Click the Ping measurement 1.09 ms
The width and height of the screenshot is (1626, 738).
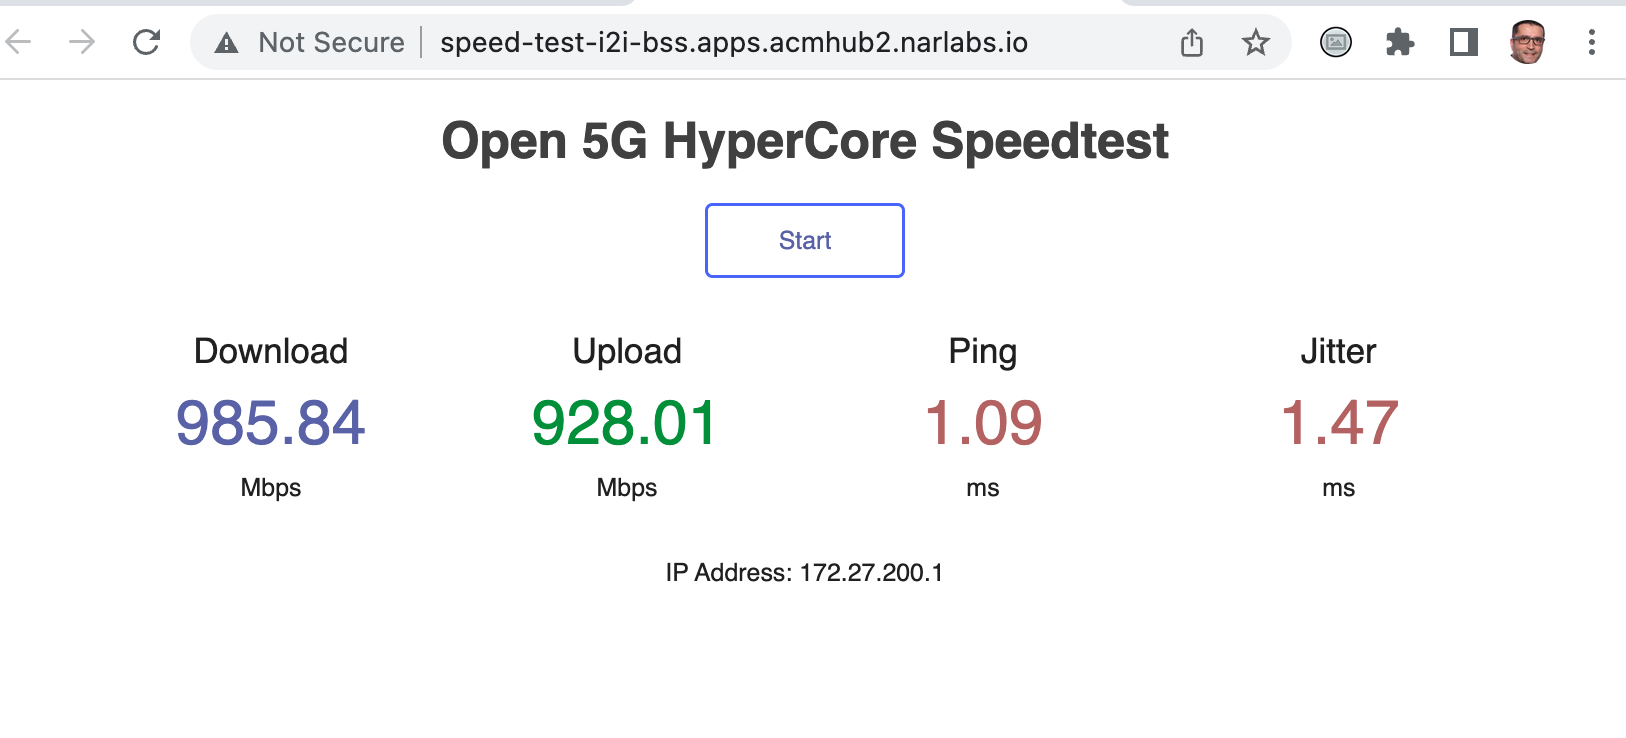click(983, 423)
